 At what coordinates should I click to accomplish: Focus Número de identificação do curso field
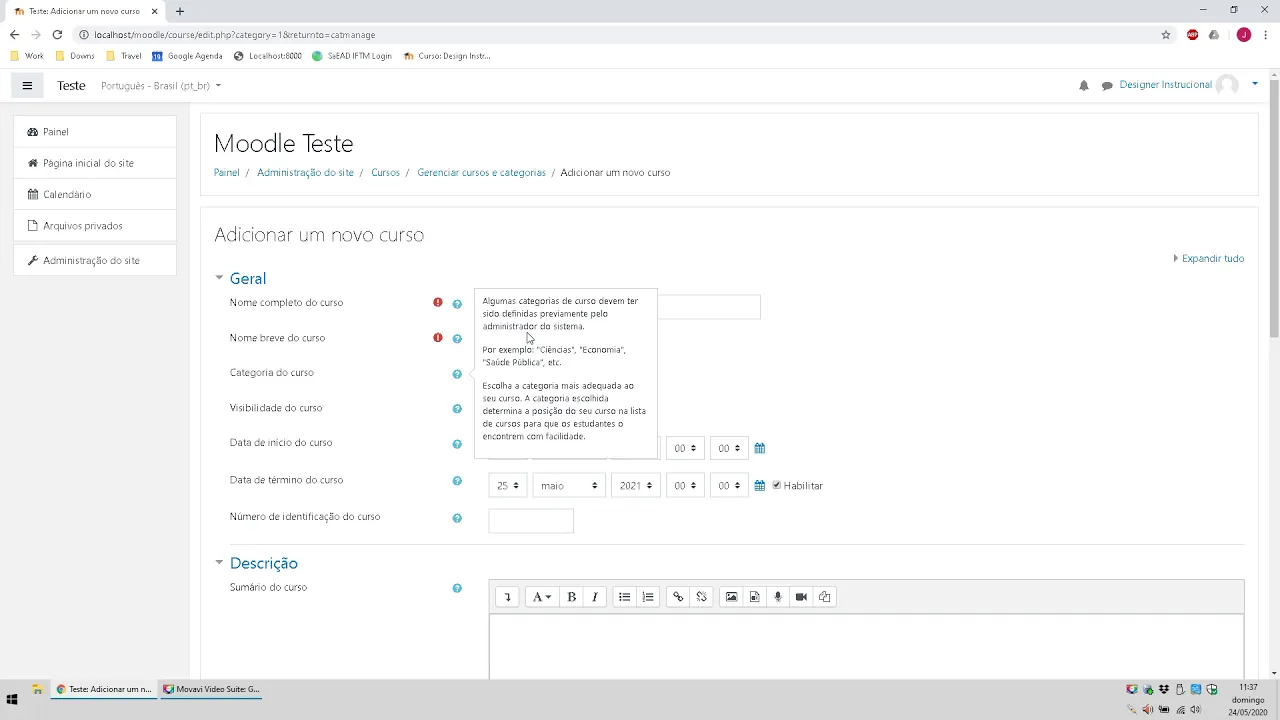pos(531,521)
